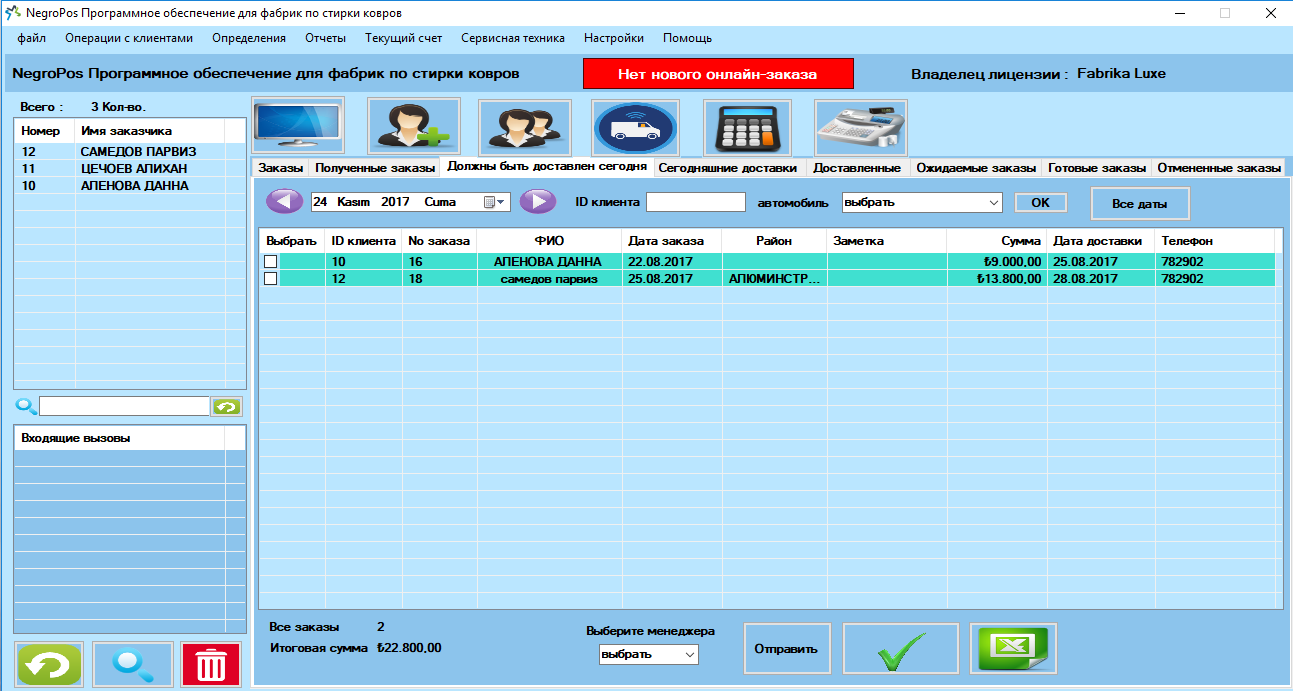Tick the checkbox for самедов парвиз order
The height and width of the screenshot is (691, 1293).
click(x=270, y=279)
